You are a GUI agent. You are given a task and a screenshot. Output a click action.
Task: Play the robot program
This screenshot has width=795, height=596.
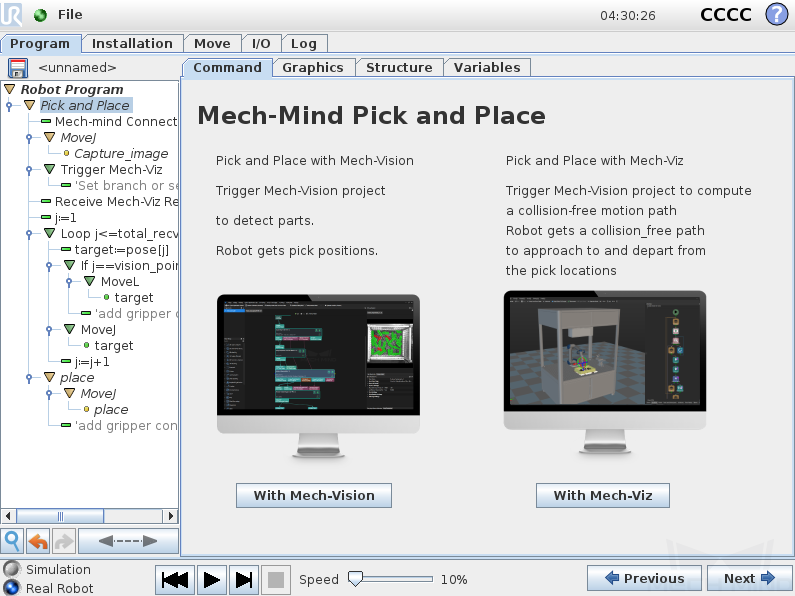(211, 579)
